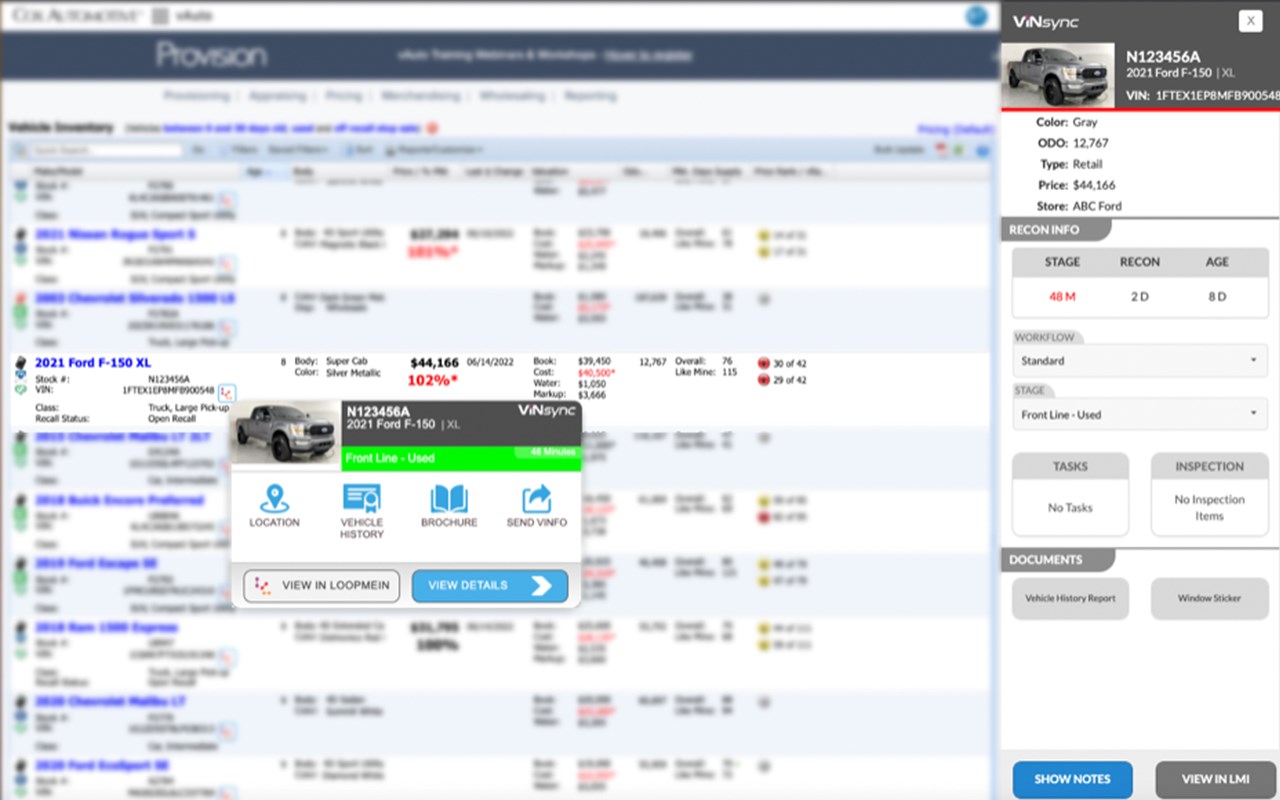Viewport: 1280px width, 800px height.
Task: Open the Brochure book icon
Action: click(449, 499)
